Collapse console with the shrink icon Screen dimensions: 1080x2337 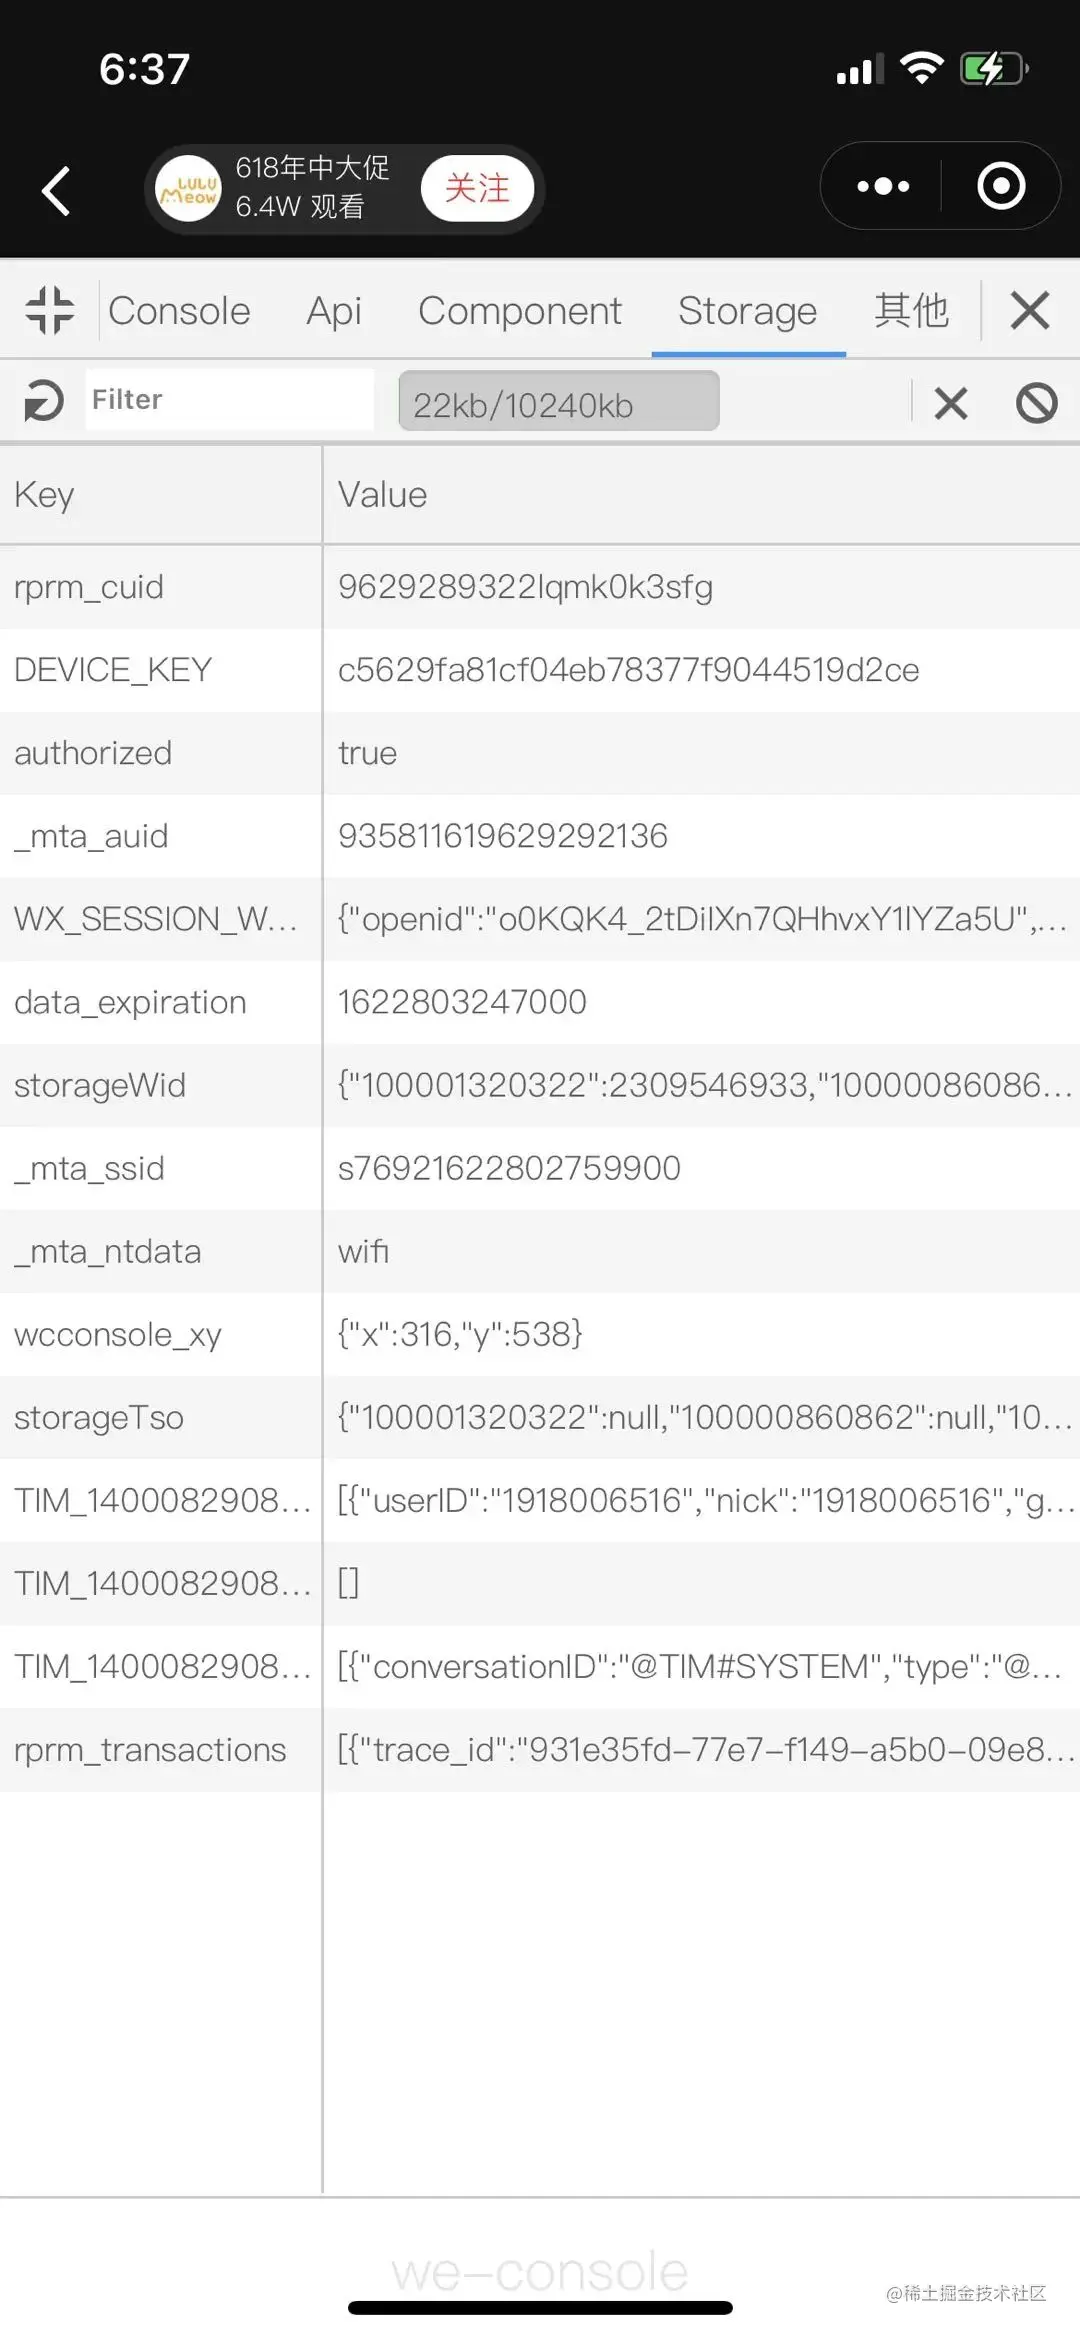pos(50,310)
